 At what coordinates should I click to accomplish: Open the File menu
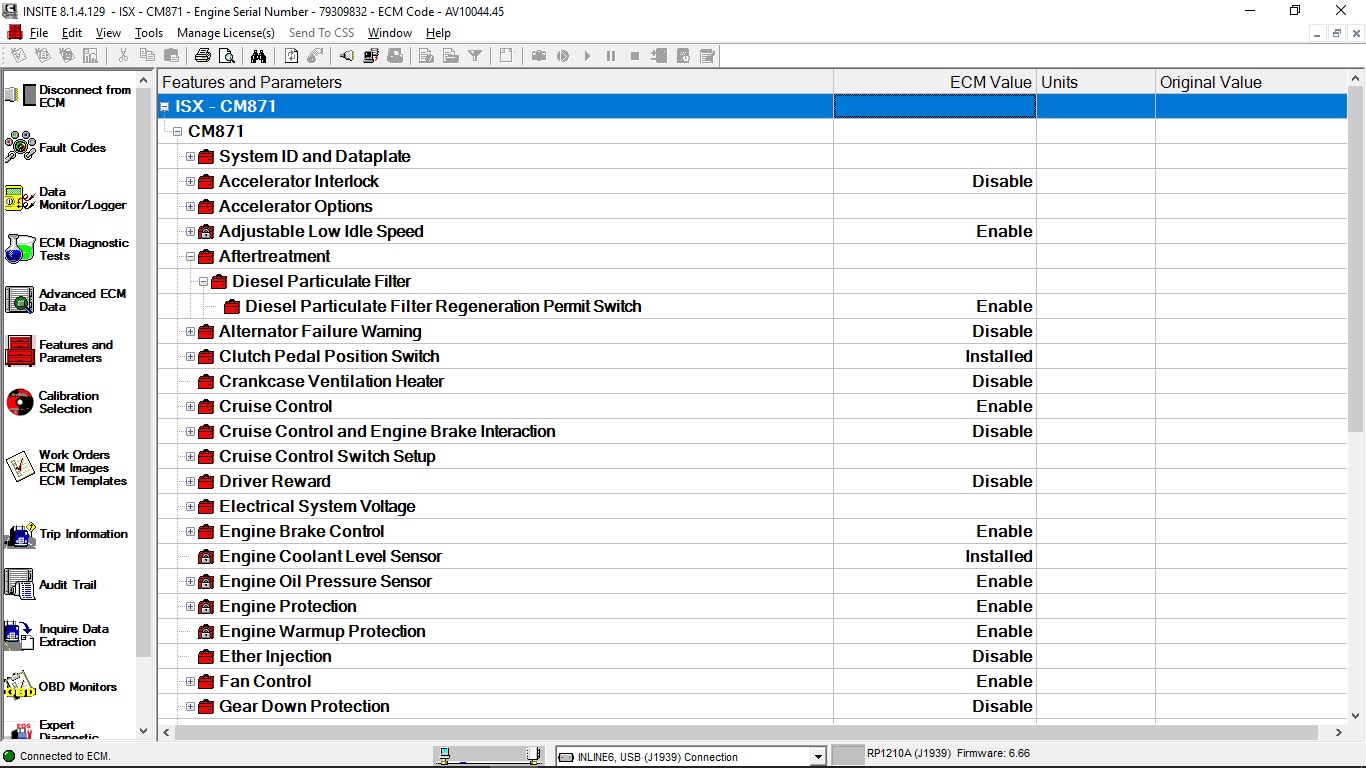coord(39,33)
